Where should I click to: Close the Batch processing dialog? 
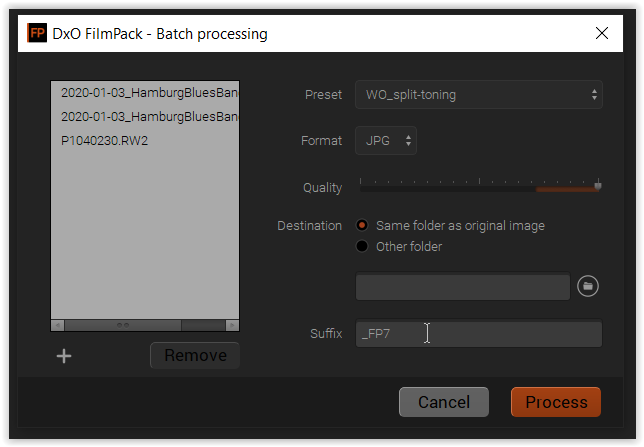[602, 33]
